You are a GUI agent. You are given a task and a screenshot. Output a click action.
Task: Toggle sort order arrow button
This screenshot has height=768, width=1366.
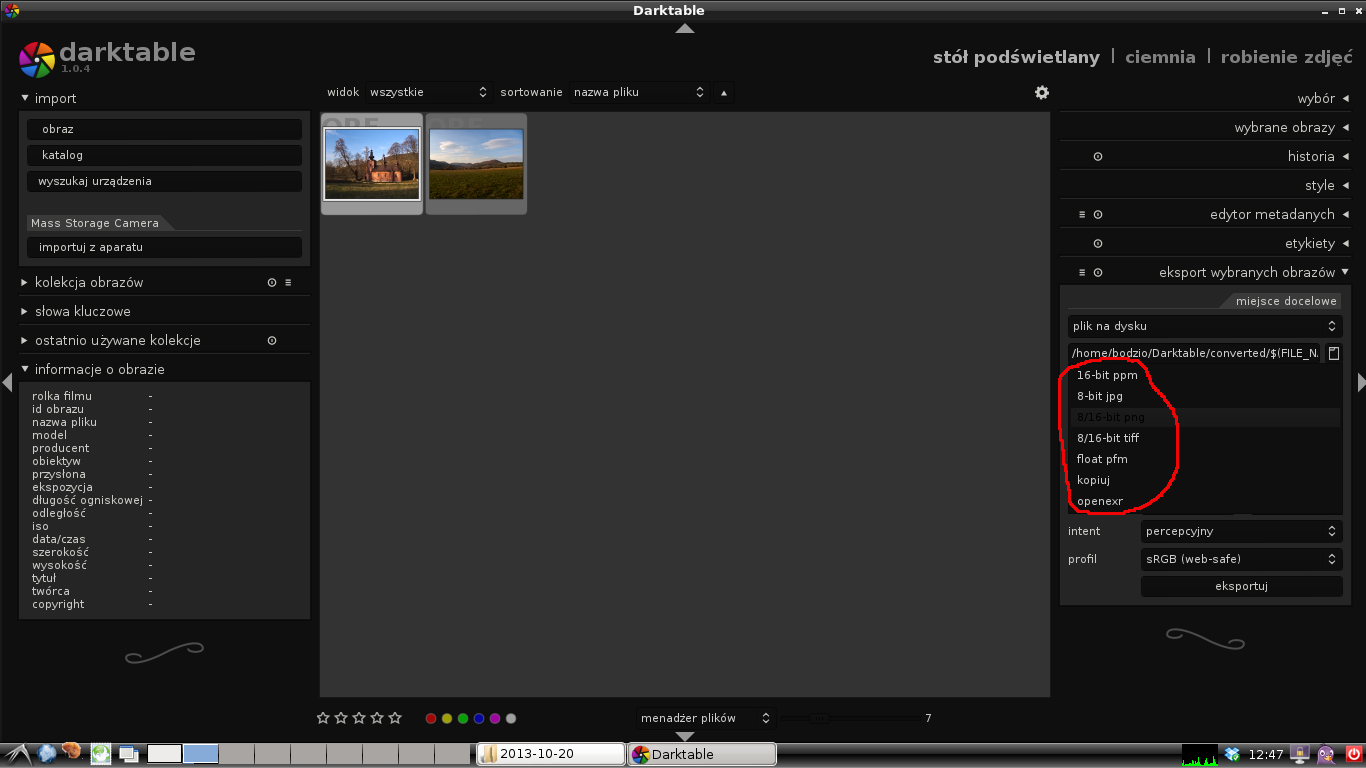point(724,93)
